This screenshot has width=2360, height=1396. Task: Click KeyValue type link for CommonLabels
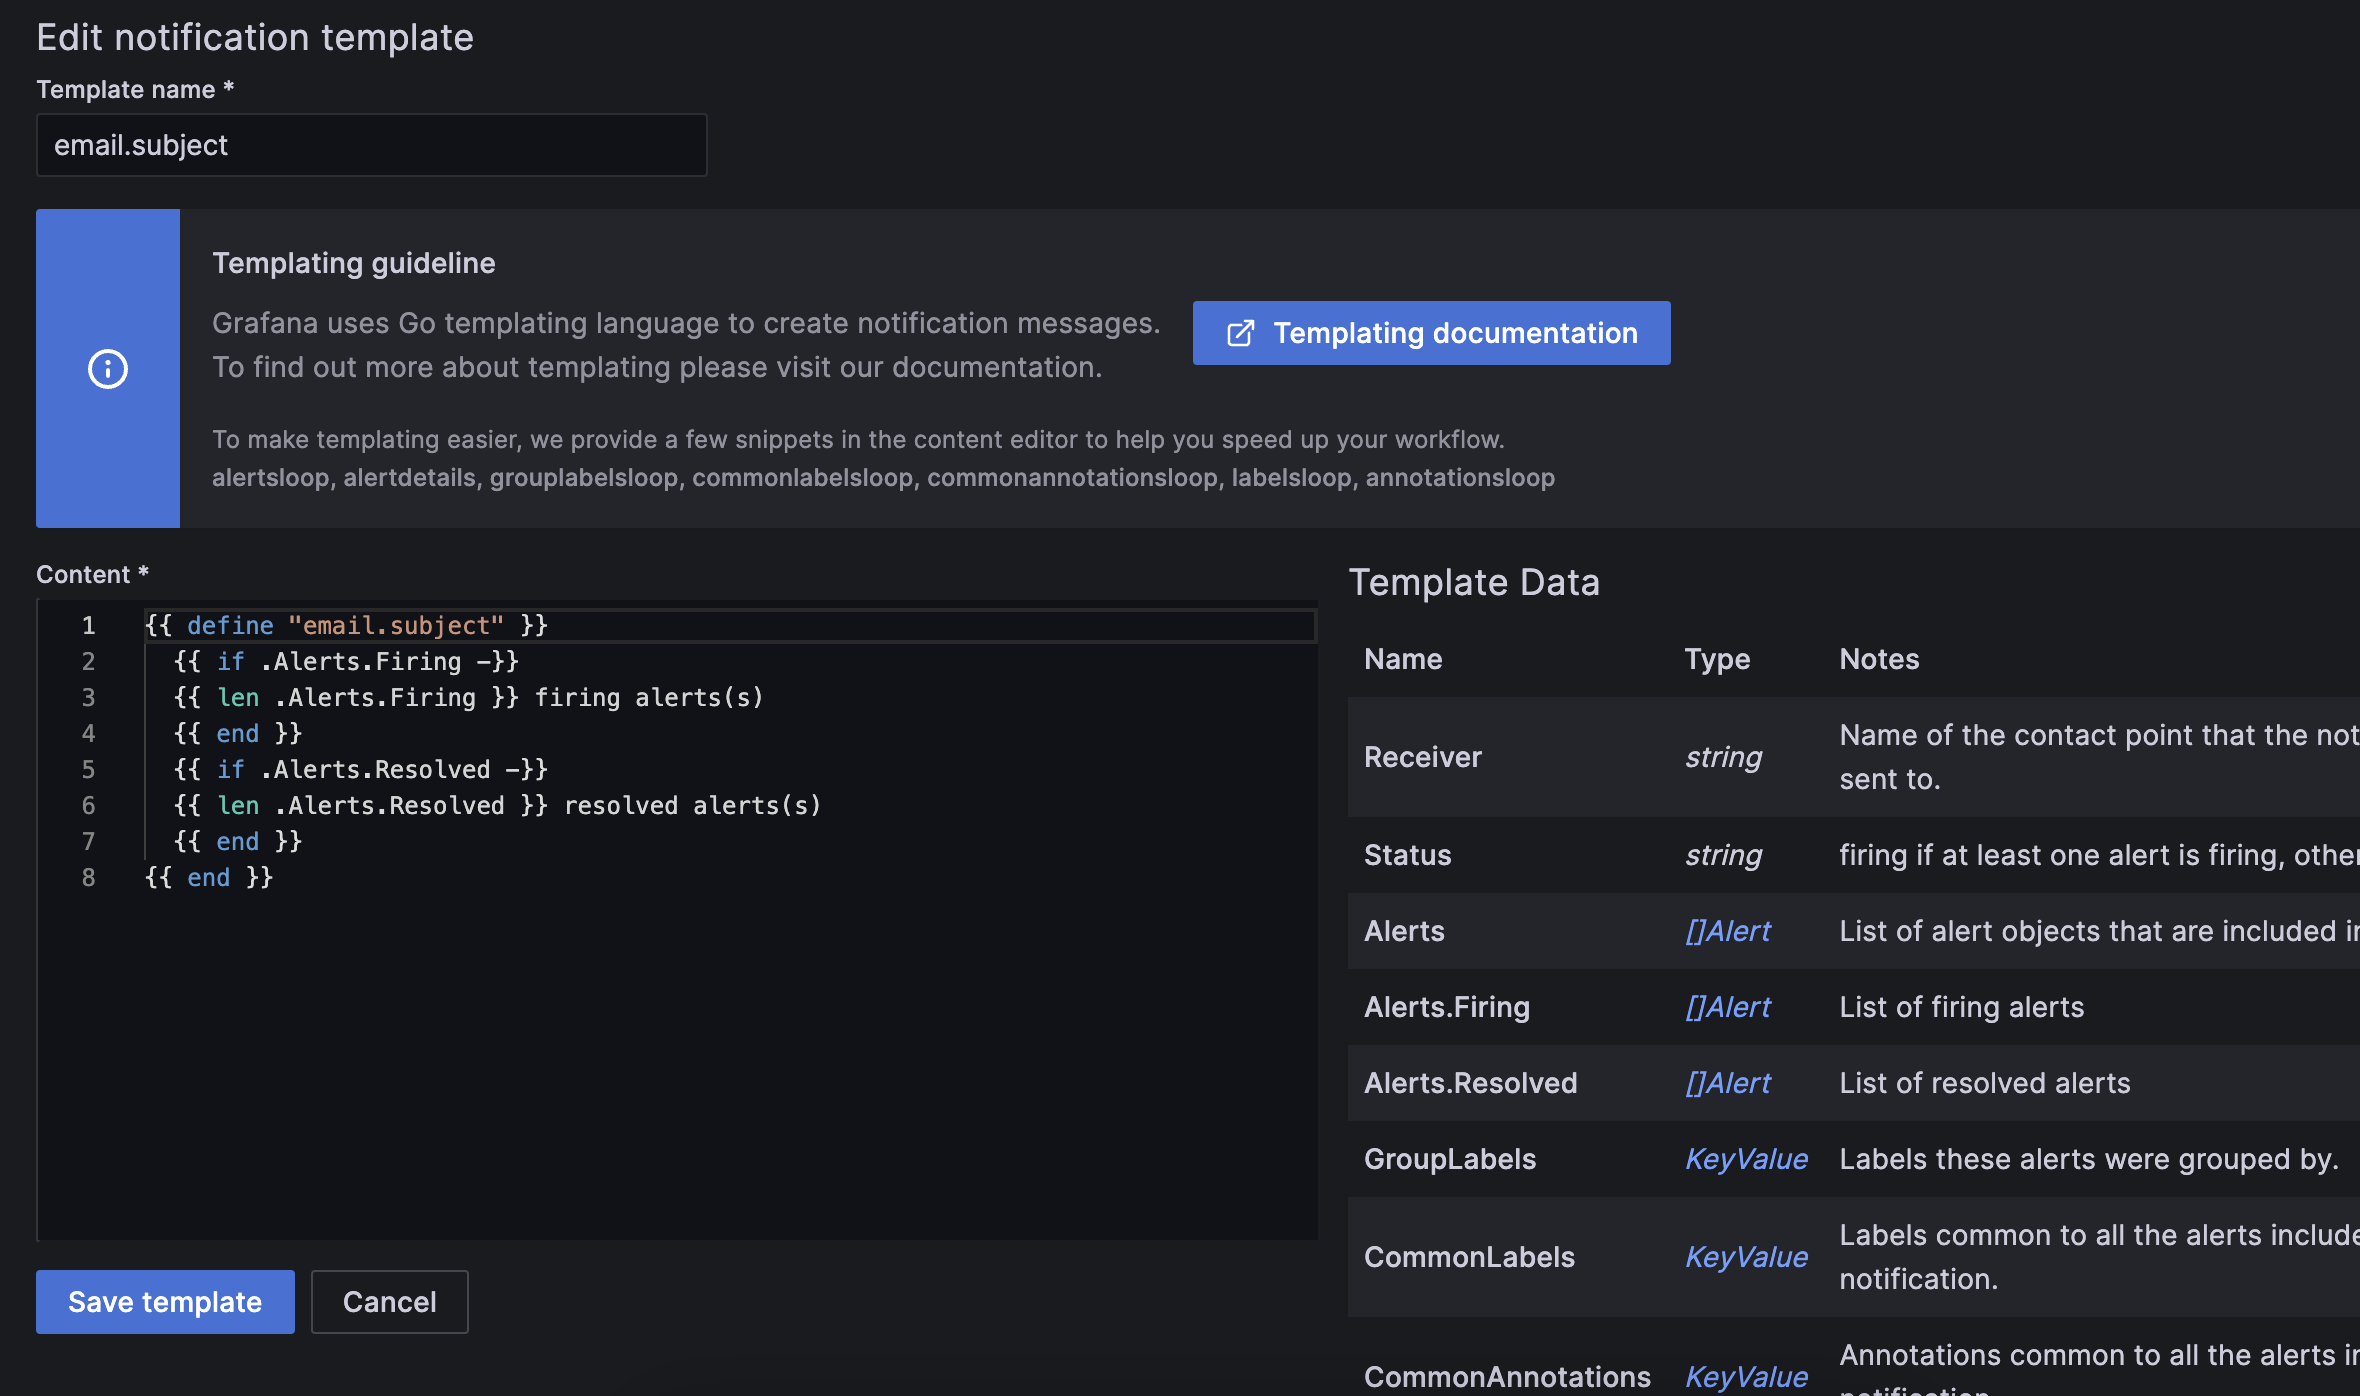click(x=1745, y=1257)
